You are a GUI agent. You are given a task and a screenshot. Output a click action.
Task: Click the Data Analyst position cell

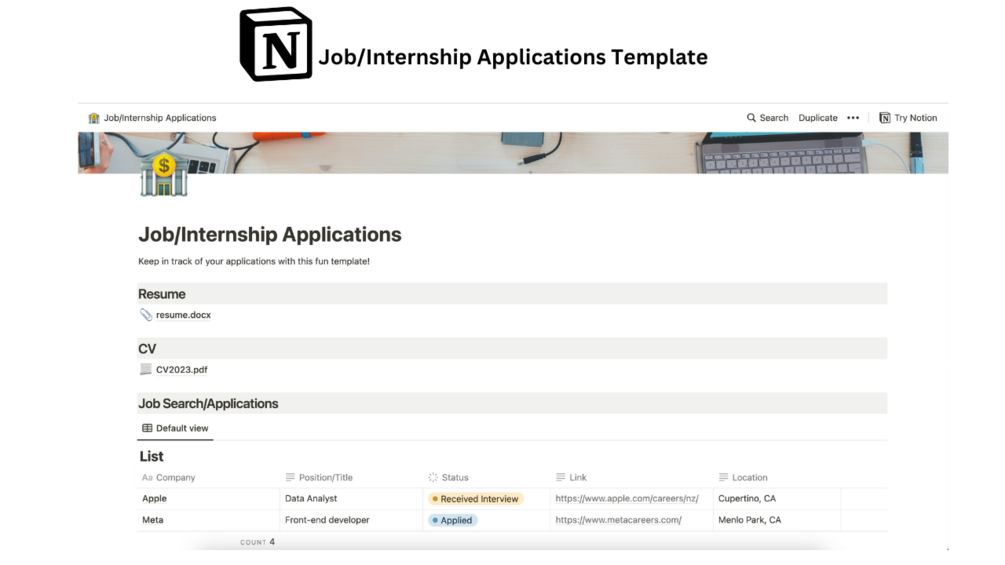point(311,499)
